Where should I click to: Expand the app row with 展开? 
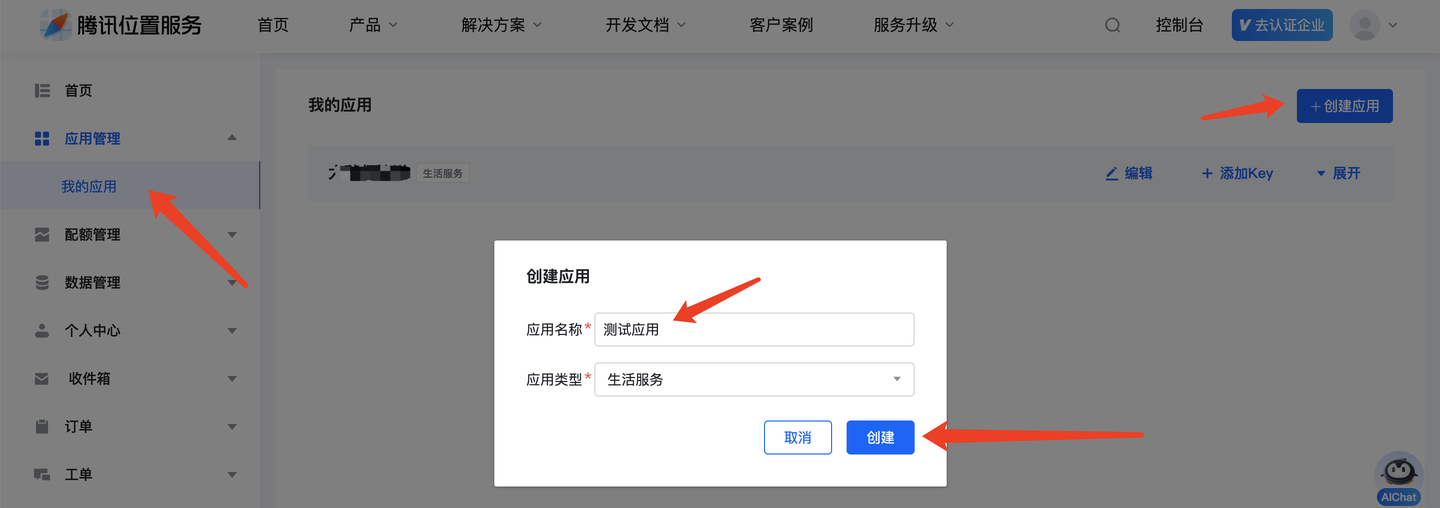(x=1338, y=173)
